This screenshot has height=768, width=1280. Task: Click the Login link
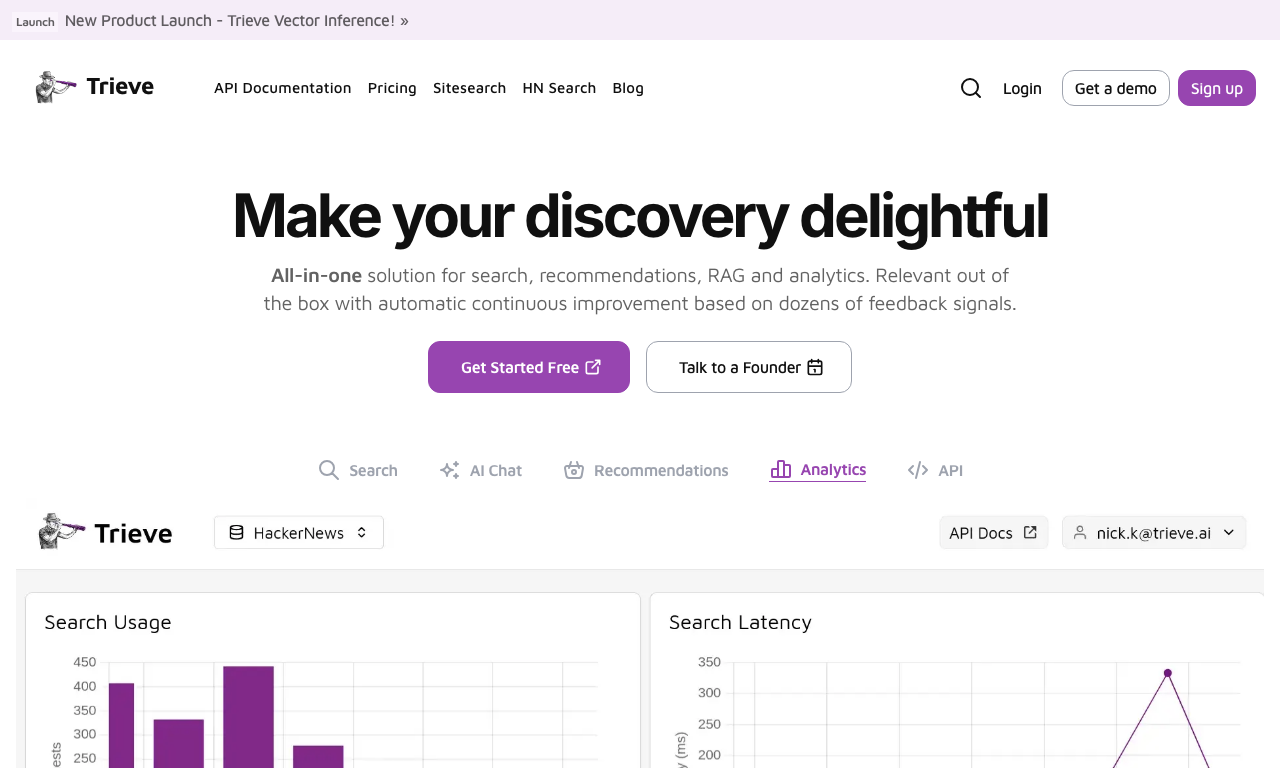point(1022,88)
